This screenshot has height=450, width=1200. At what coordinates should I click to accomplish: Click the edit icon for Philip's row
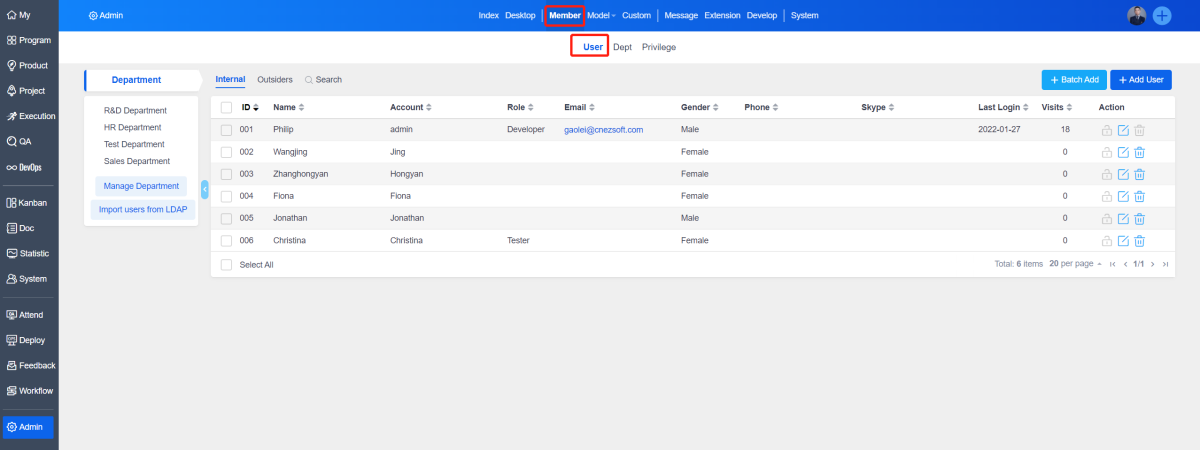point(1123,130)
